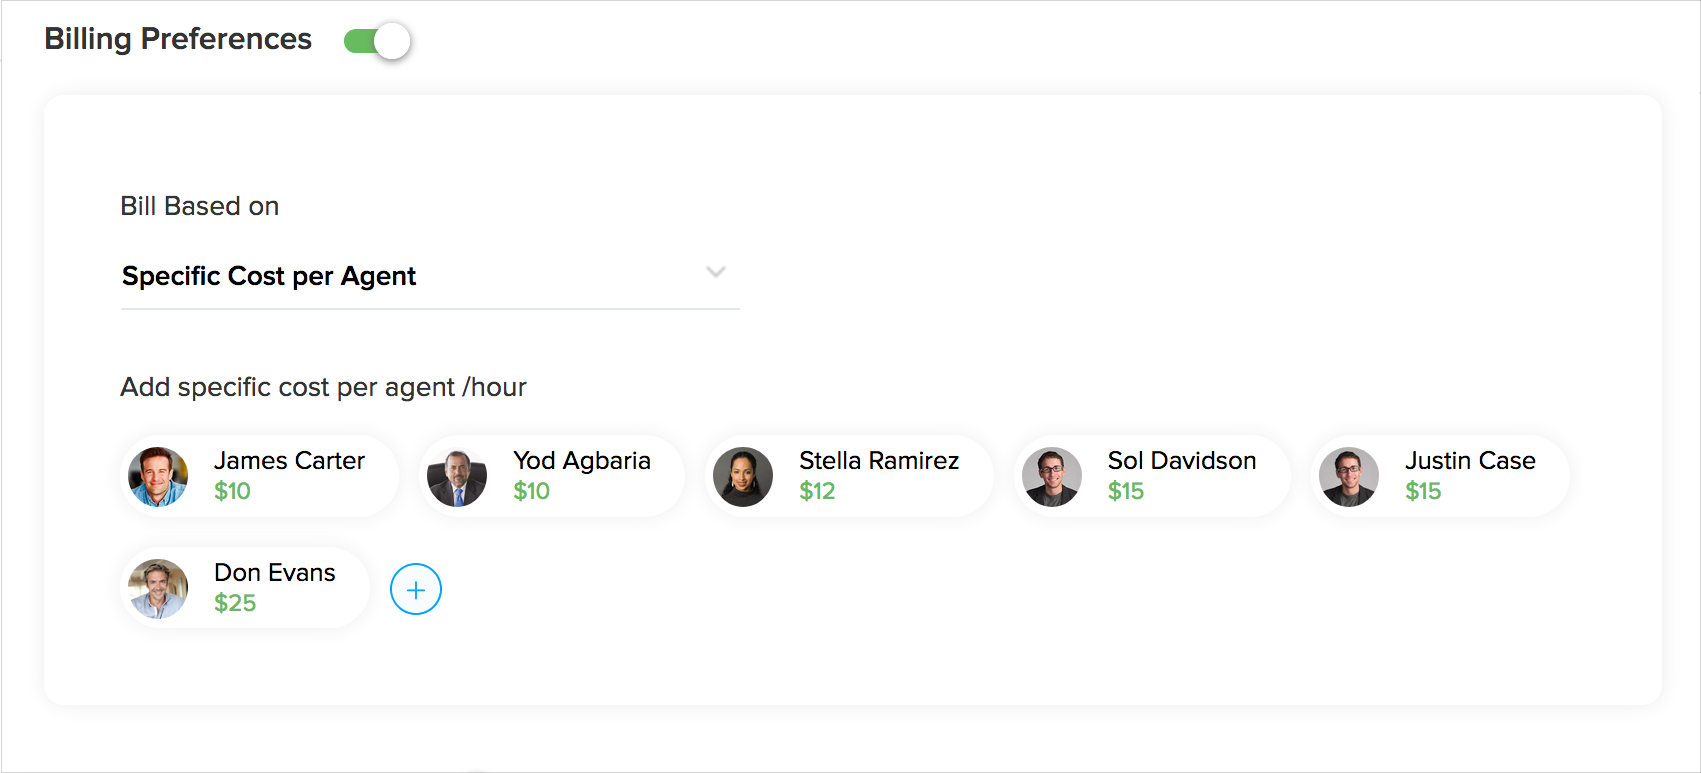This screenshot has width=1701, height=773.
Task: Select the Don Evans name label
Action: tap(275, 573)
